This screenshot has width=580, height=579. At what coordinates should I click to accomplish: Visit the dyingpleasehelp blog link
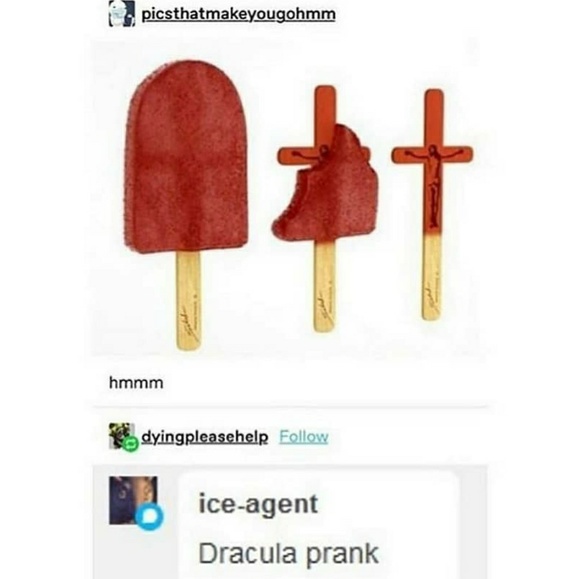tap(205, 437)
